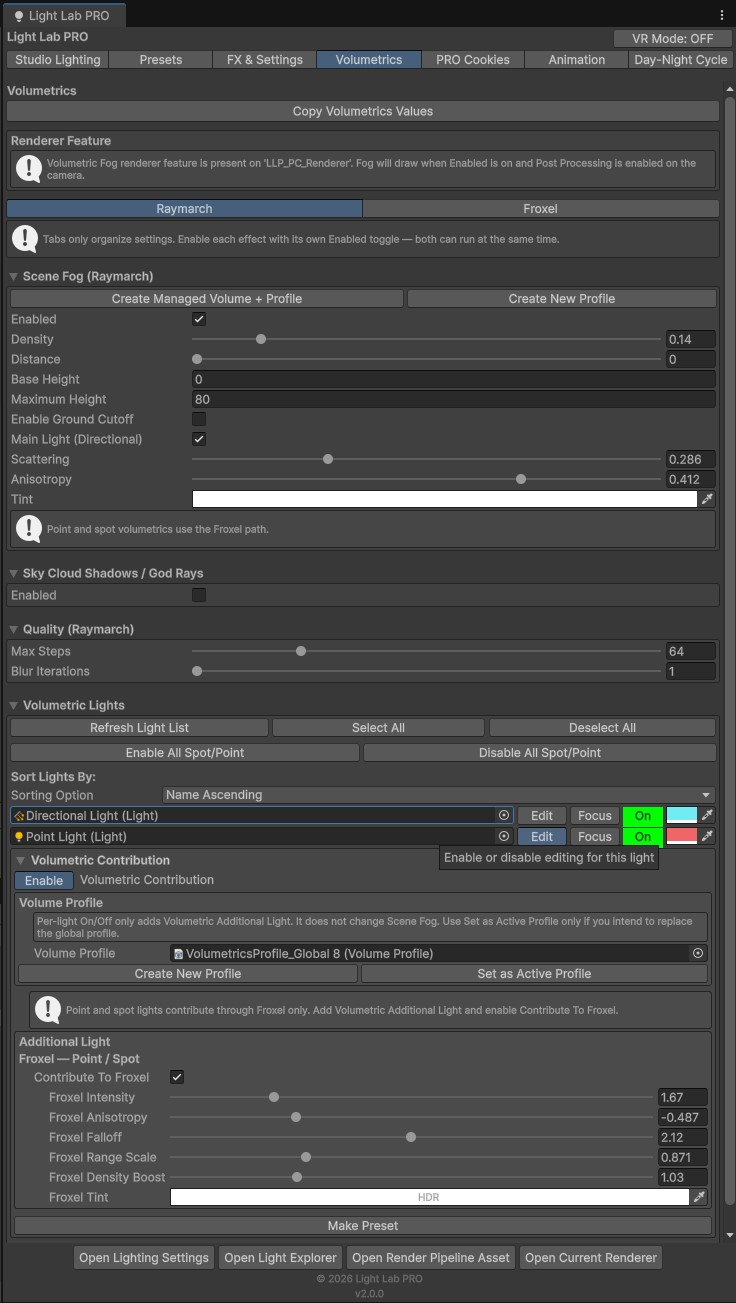Click the Anisotropy slider handle

(521, 479)
